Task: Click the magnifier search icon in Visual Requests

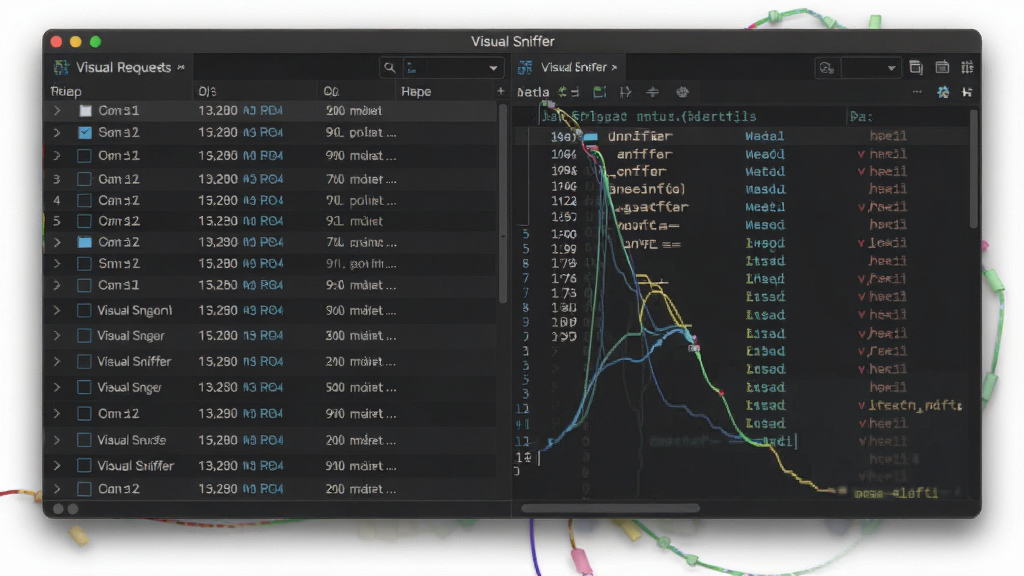Action: [389, 67]
